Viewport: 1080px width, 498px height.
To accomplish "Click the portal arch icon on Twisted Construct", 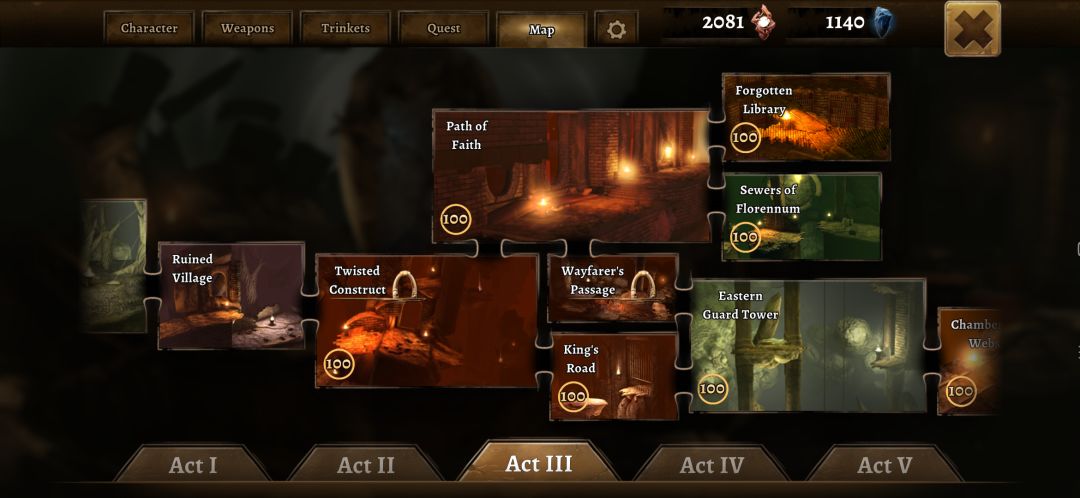I will point(406,284).
